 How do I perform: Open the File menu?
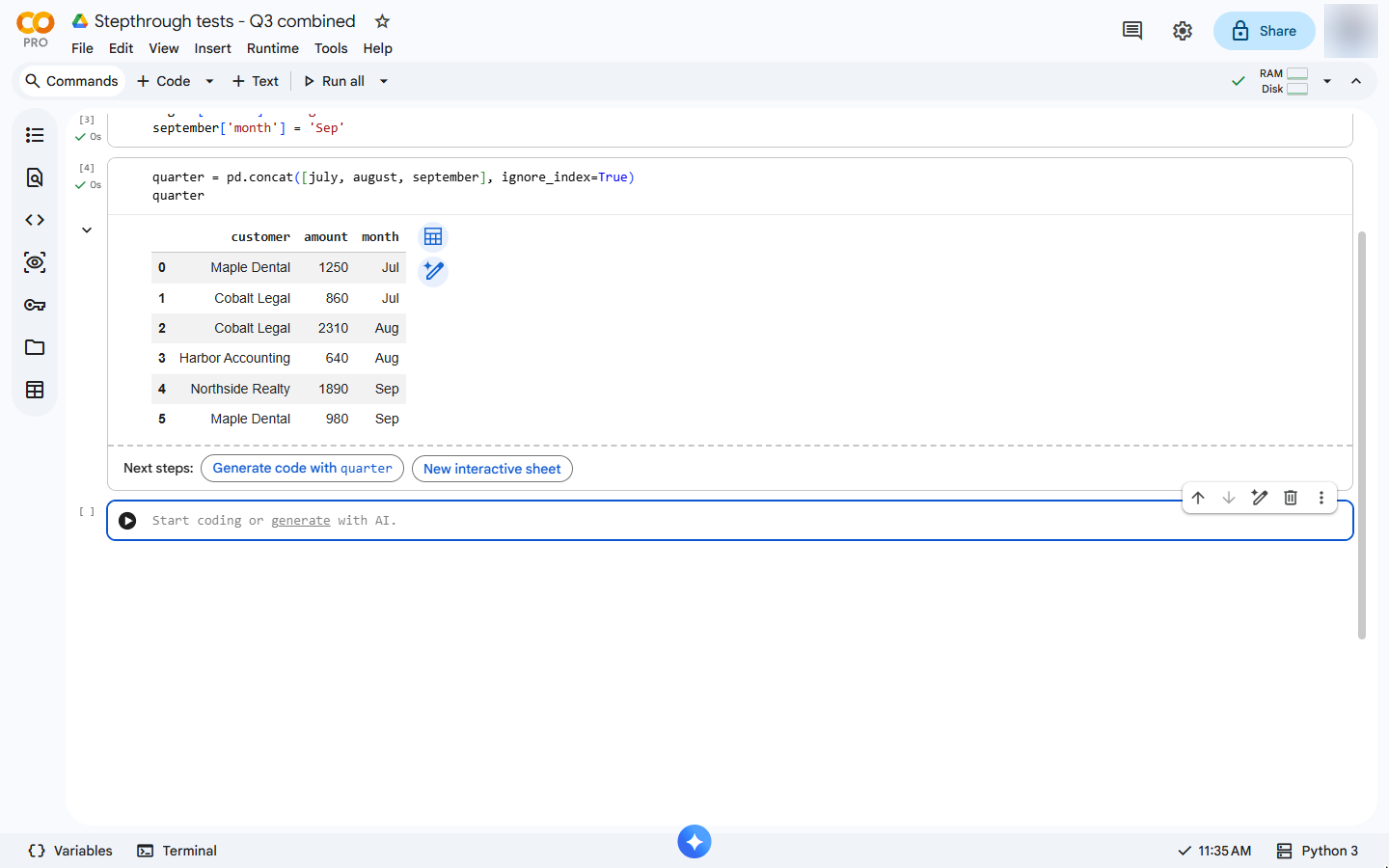click(x=82, y=48)
